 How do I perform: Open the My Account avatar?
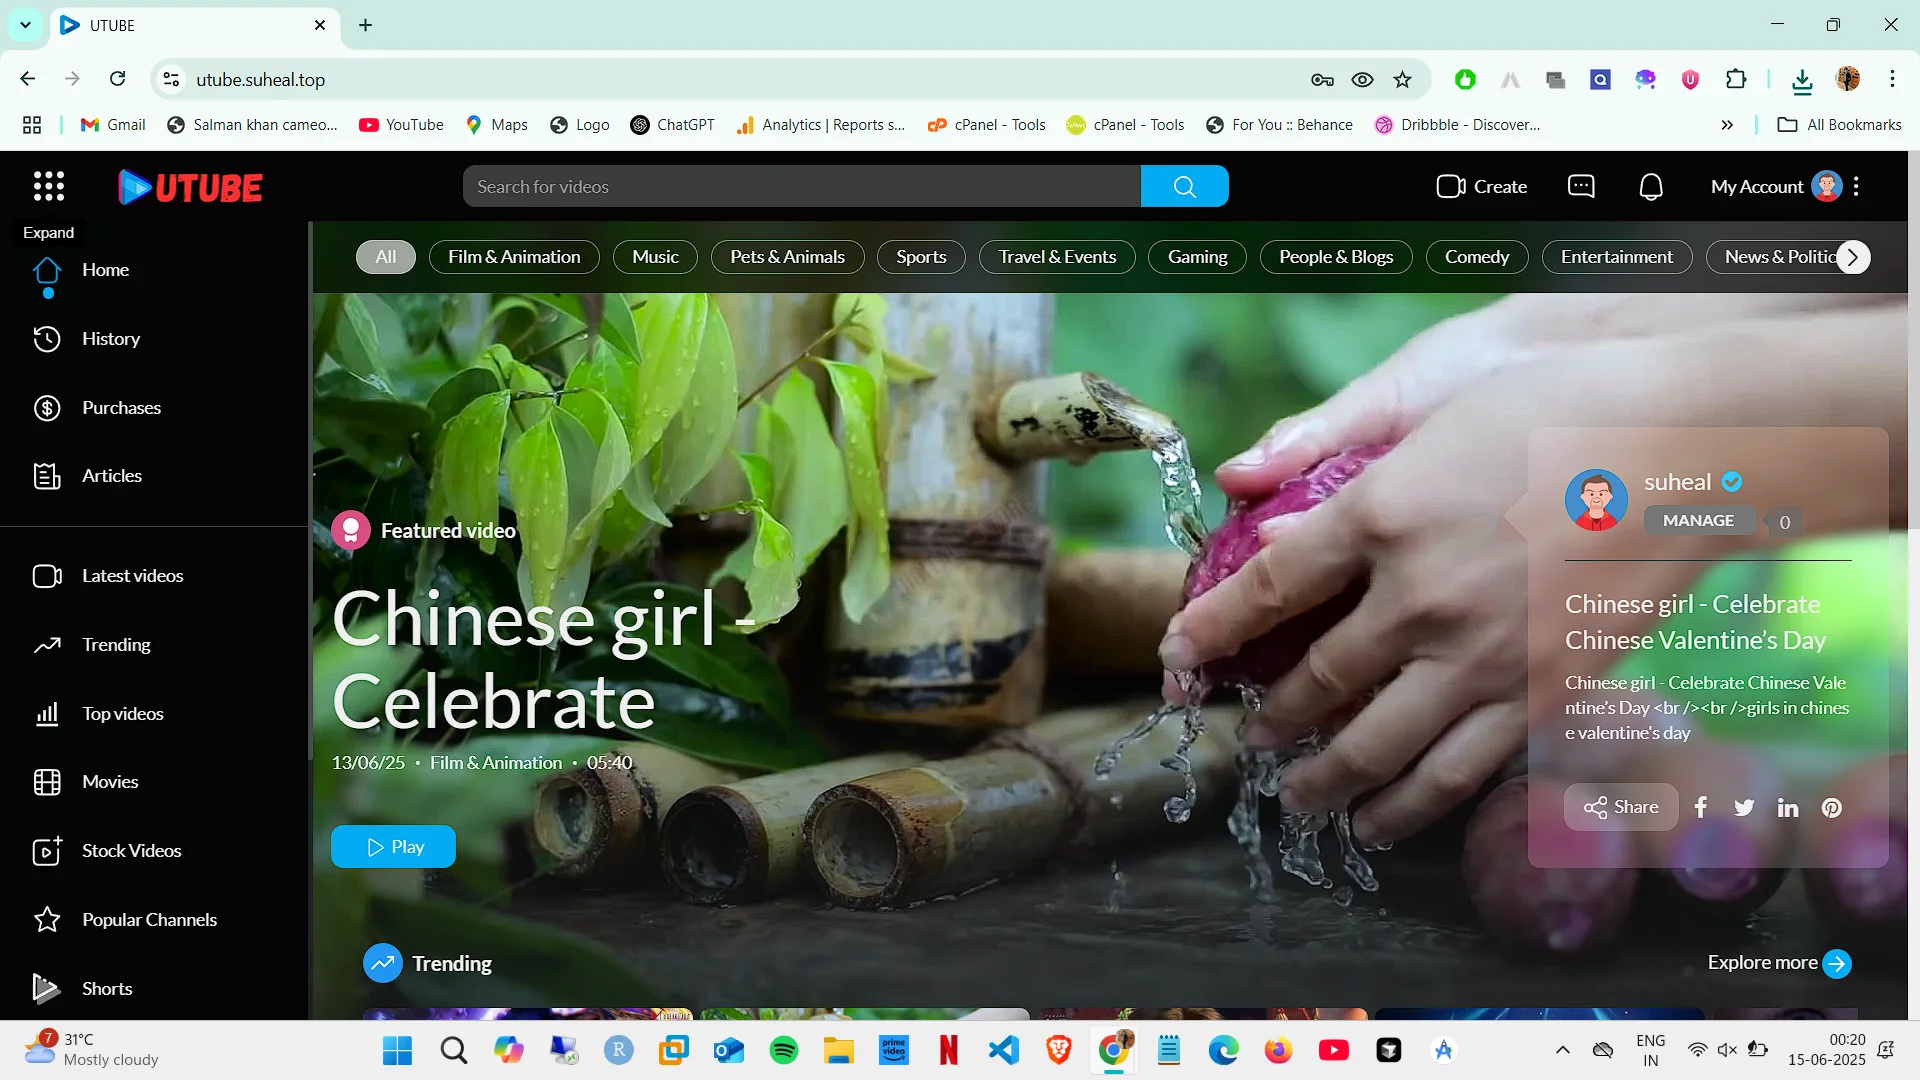[1827, 186]
